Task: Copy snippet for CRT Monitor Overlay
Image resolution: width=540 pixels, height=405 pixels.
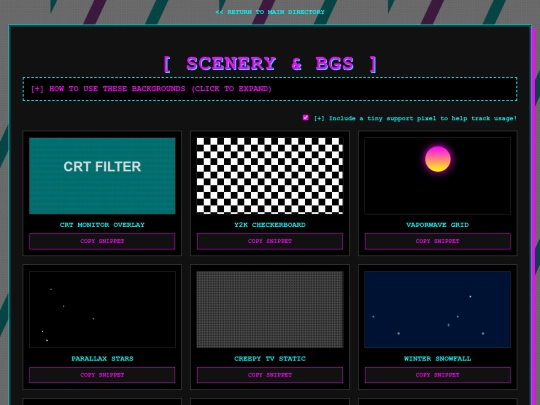Action: (102, 241)
